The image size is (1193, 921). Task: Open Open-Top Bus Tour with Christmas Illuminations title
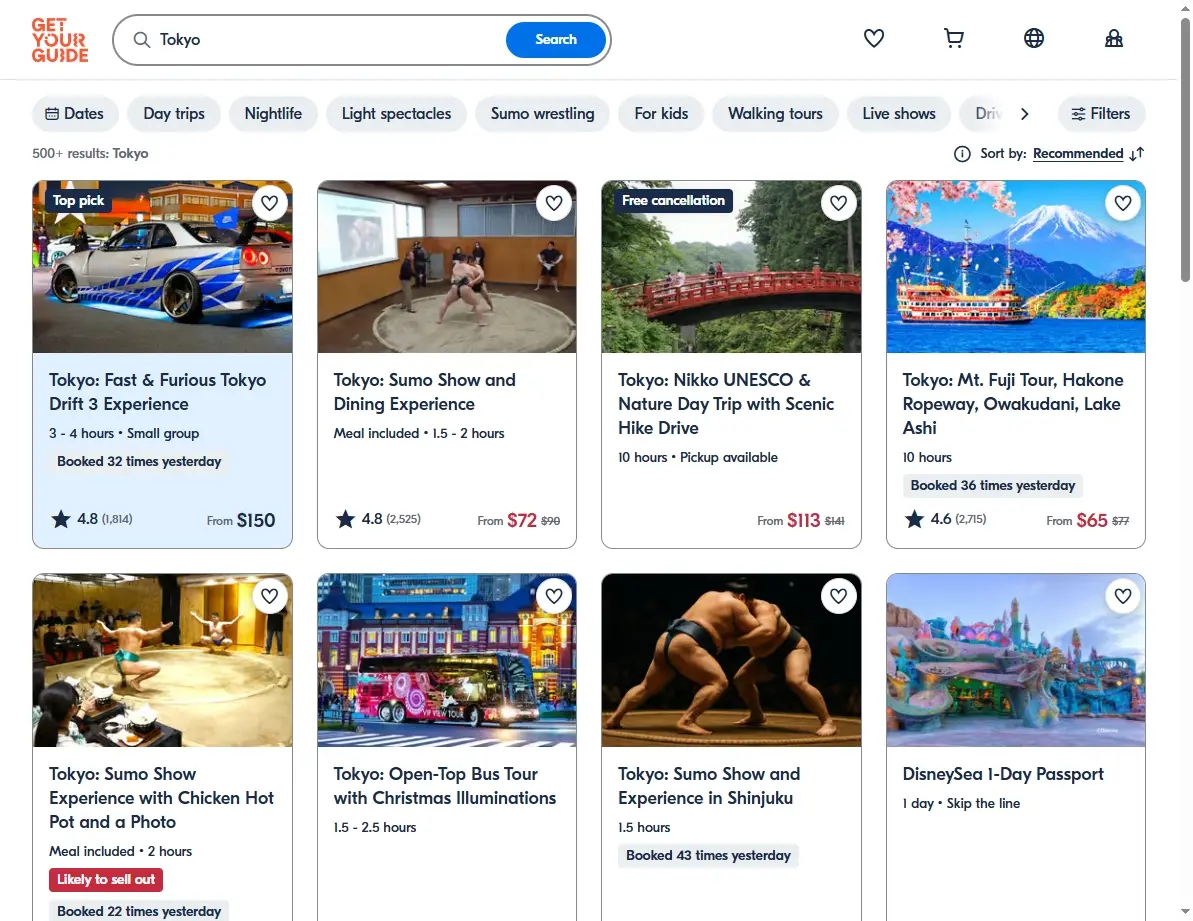(x=444, y=786)
